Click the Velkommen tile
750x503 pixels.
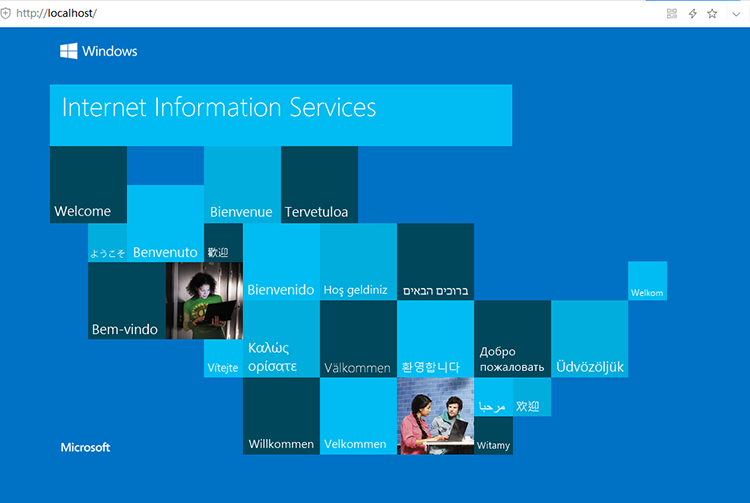[x=358, y=416]
